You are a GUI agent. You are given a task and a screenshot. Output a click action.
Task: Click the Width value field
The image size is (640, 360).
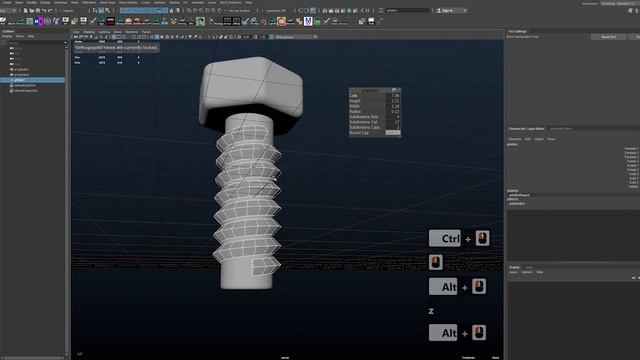tap(393, 106)
